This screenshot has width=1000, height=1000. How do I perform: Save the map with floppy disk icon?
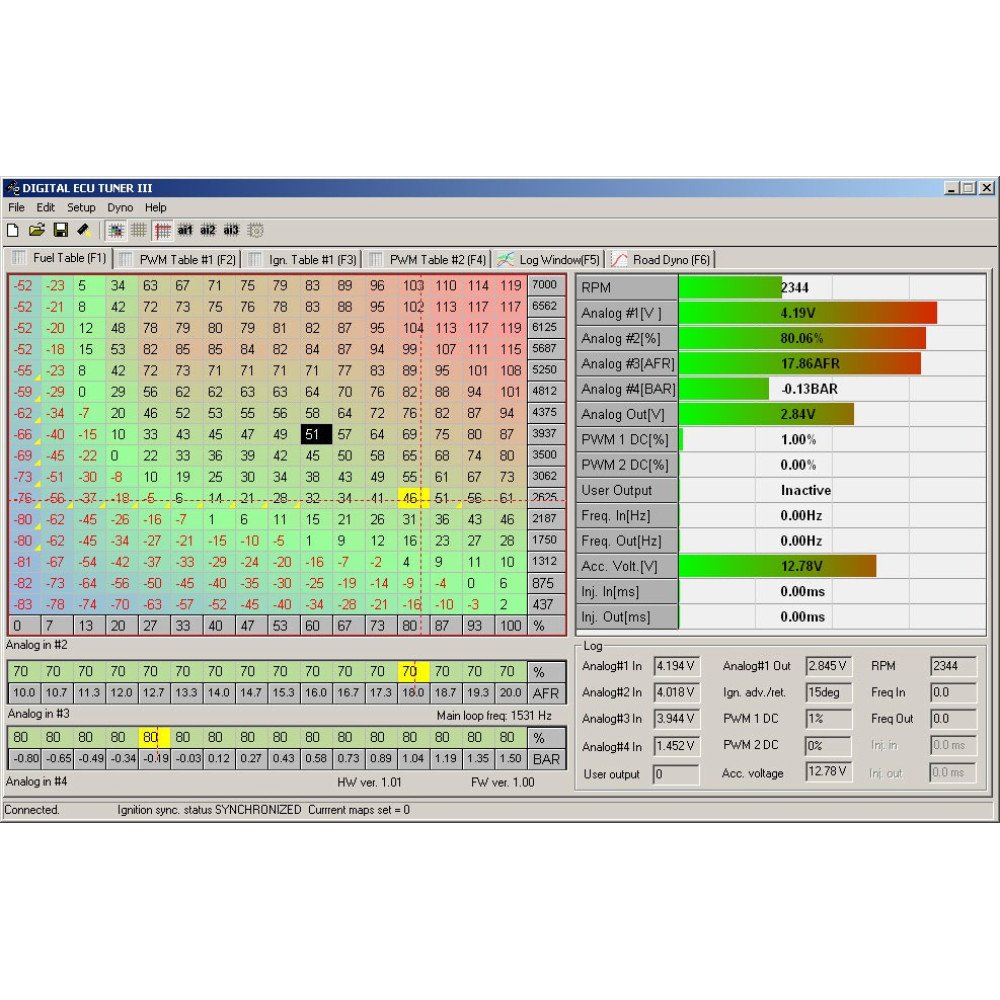(60, 230)
